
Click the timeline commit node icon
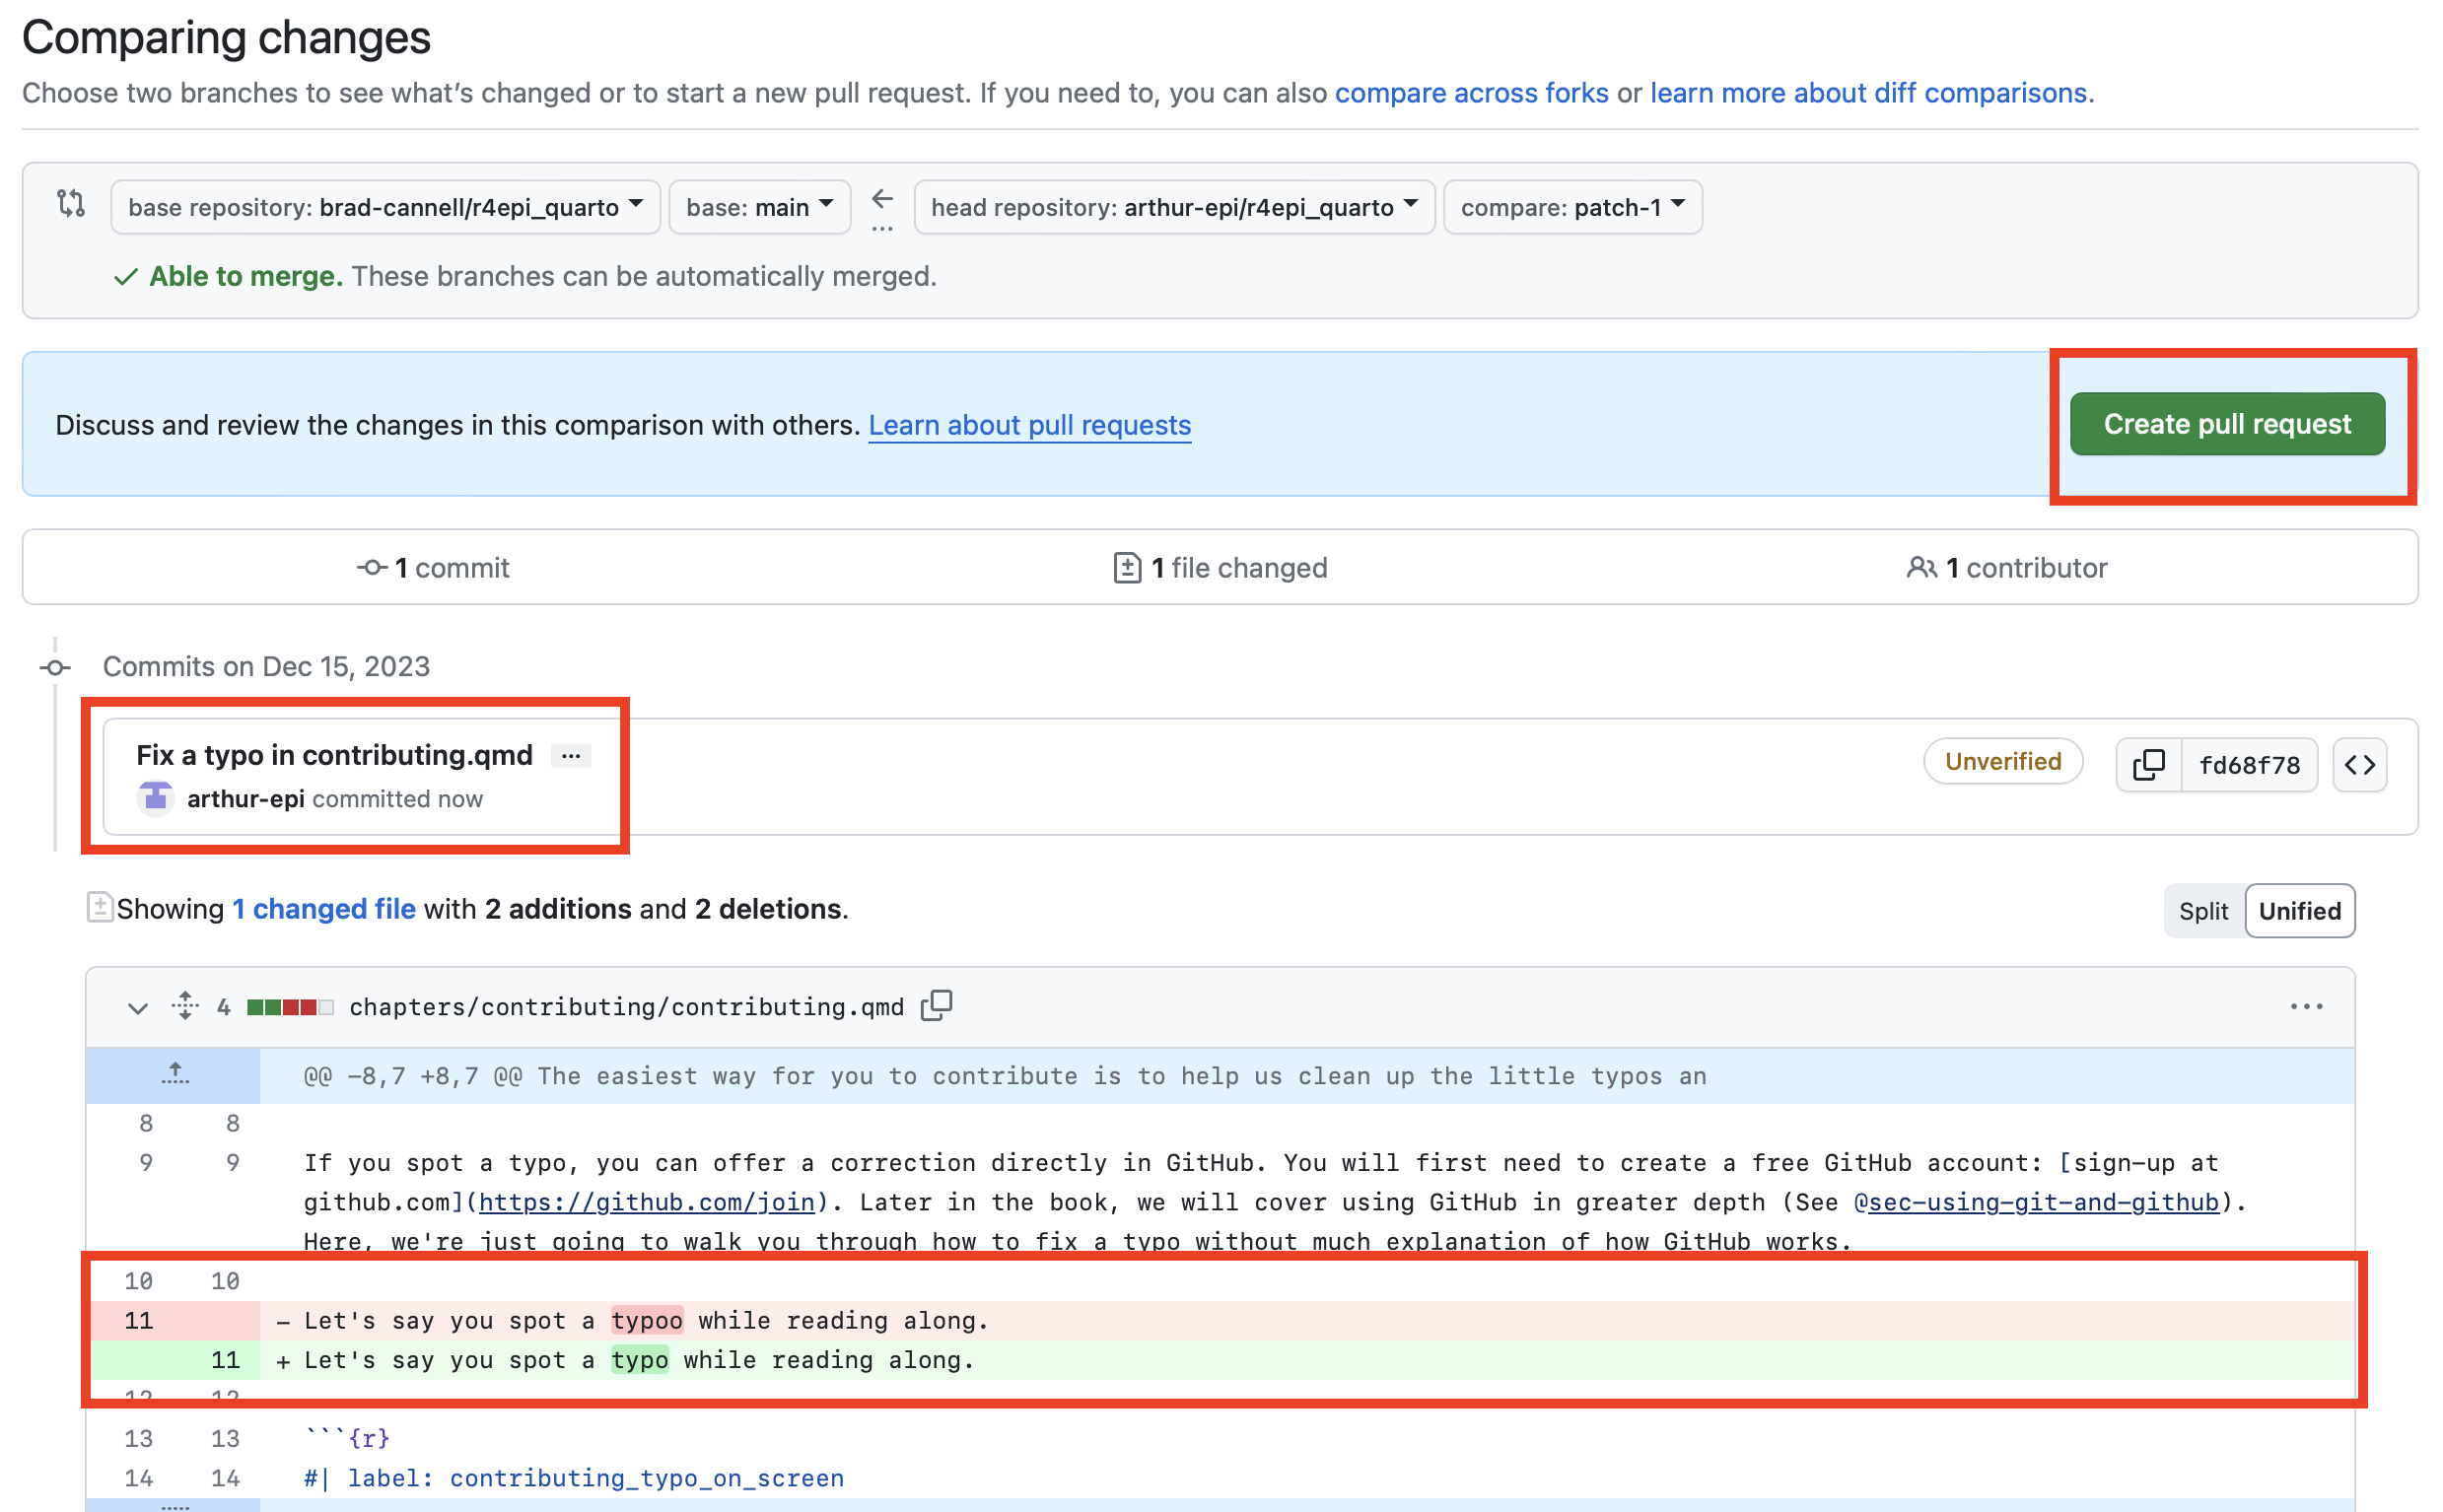(x=55, y=667)
